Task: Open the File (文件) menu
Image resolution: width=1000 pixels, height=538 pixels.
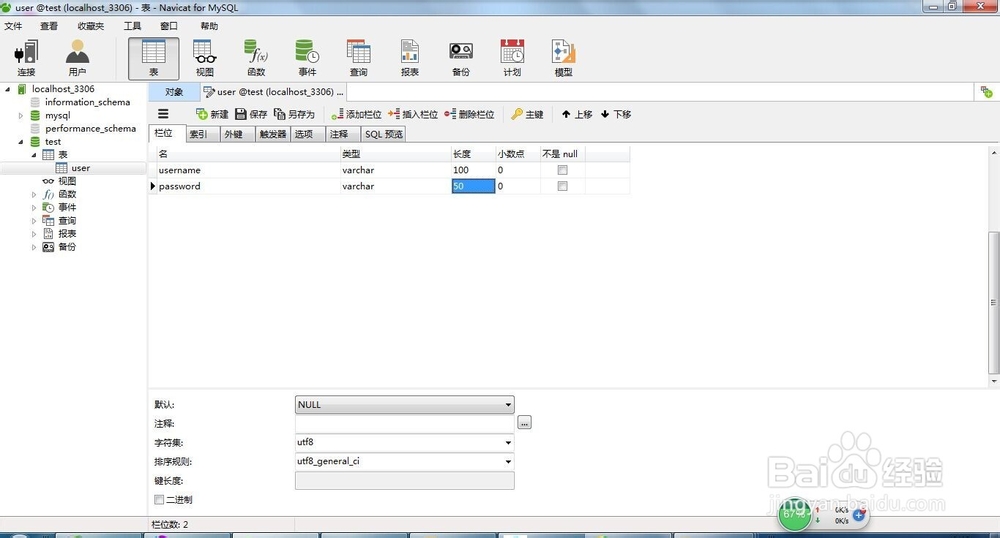Action: click(x=13, y=26)
